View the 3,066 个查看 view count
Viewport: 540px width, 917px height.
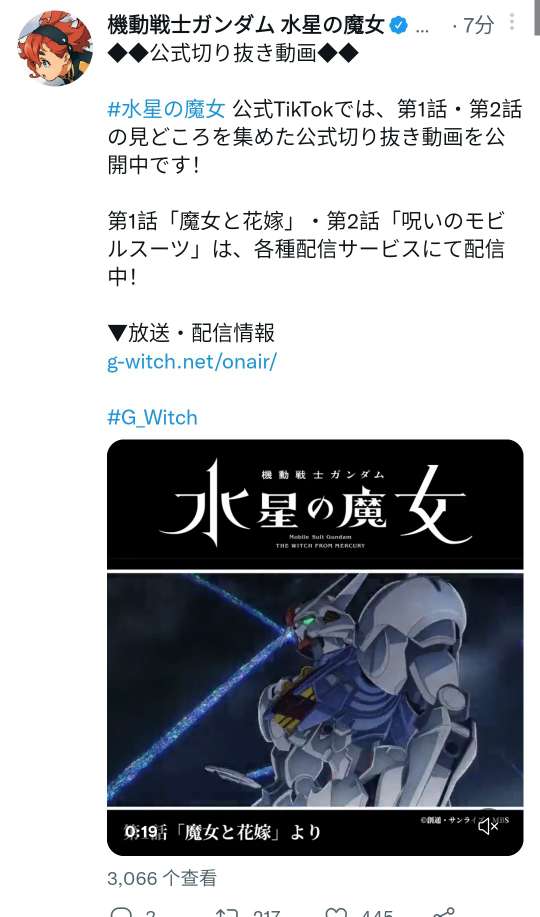[x=162, y=878]
